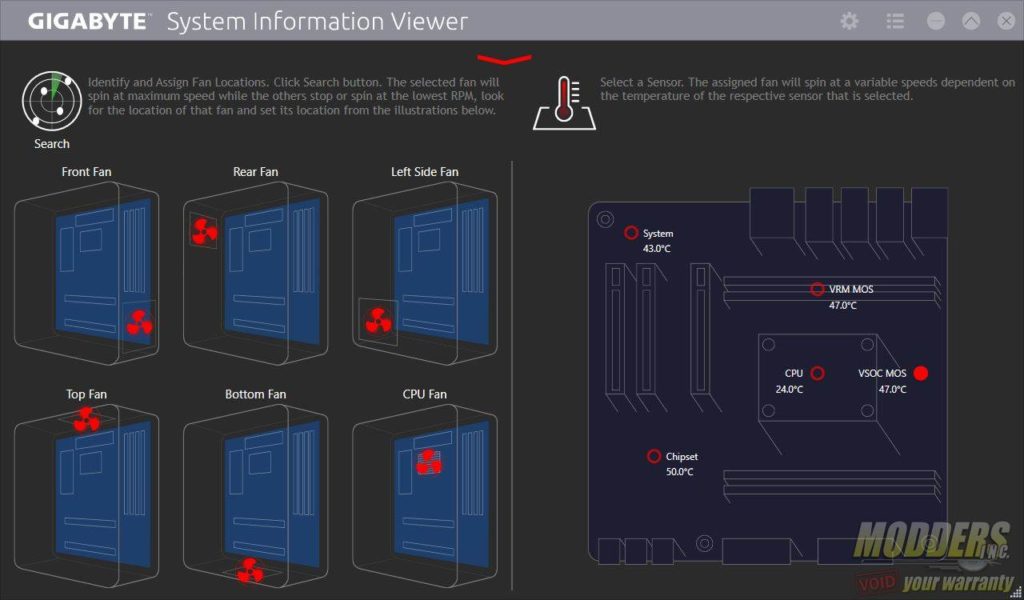Select the red fan in Bottom Fan case
The height and width of the screenshot is (600, 1024).
pyautogui.click(x=249, y=570)
